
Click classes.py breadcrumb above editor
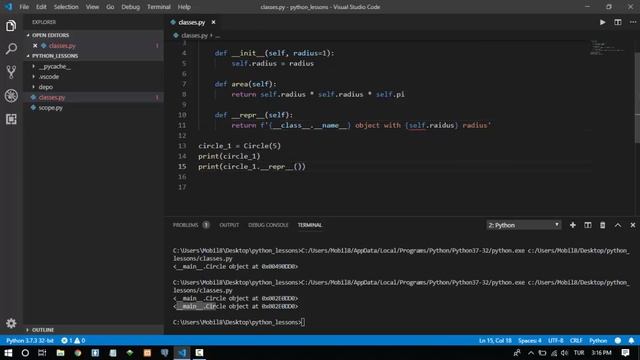click(194, 36)
